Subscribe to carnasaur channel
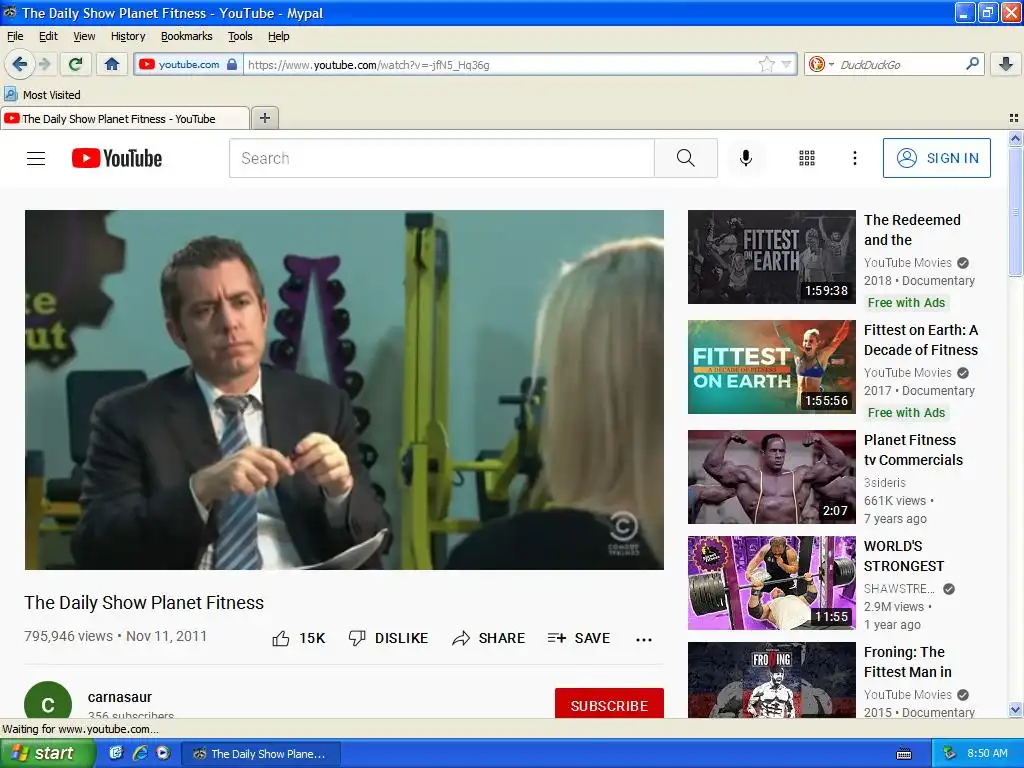 (609, 703)
